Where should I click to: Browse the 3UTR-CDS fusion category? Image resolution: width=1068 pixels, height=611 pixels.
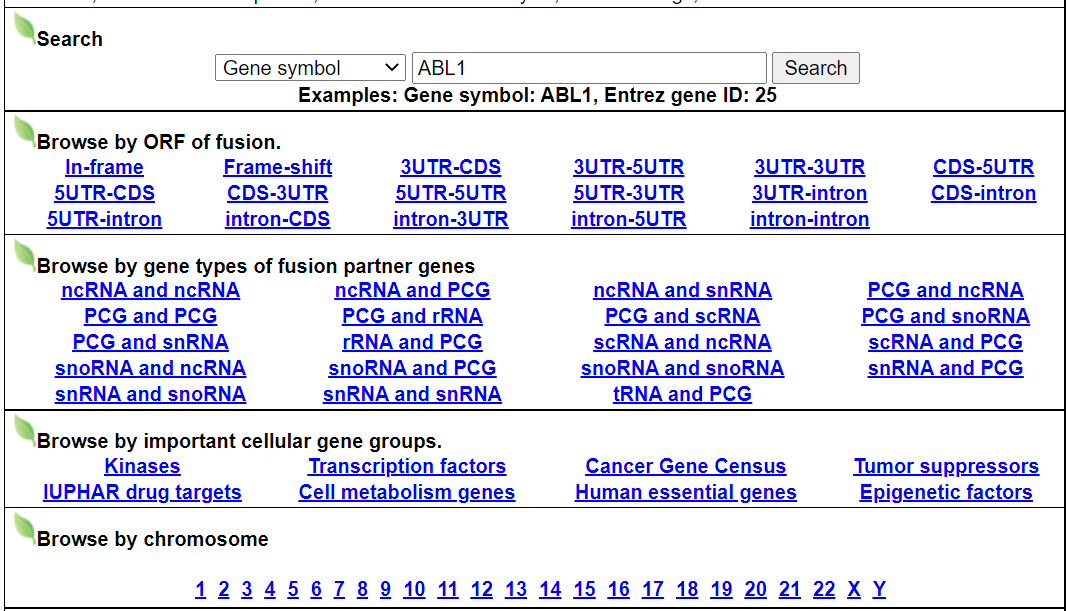[450, 167]
